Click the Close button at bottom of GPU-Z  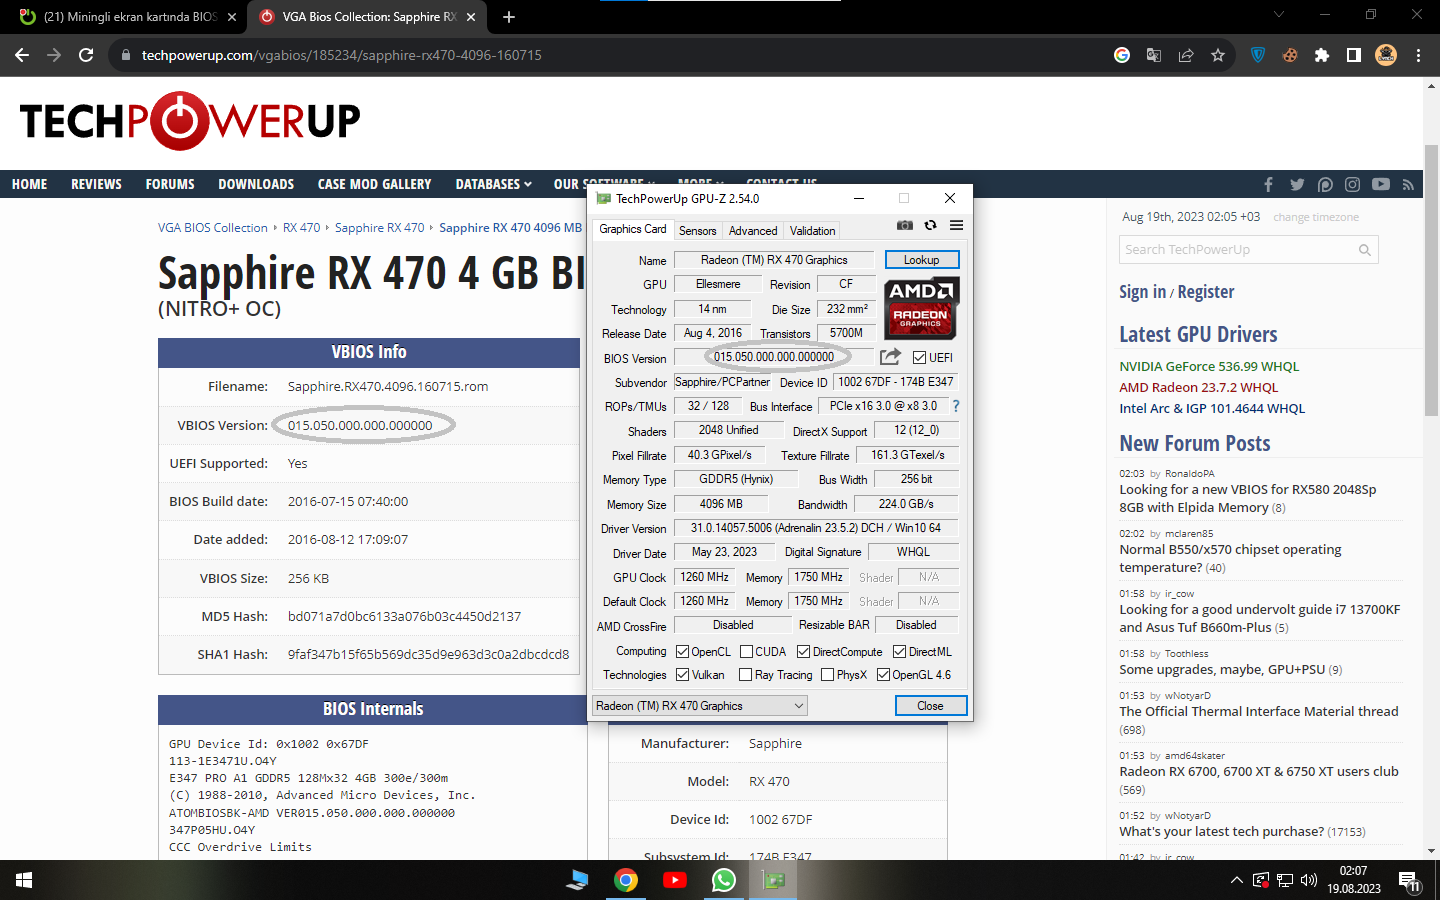(931, 706)
